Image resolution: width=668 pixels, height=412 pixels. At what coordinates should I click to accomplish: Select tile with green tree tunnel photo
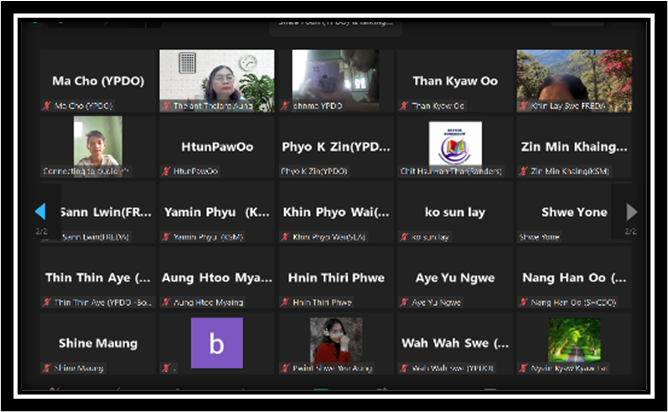click(x=574, y=343)
